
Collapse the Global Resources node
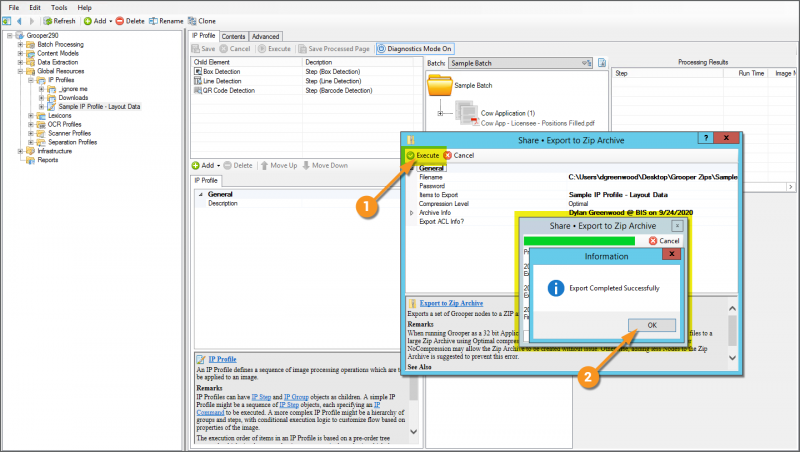(20, 71)
